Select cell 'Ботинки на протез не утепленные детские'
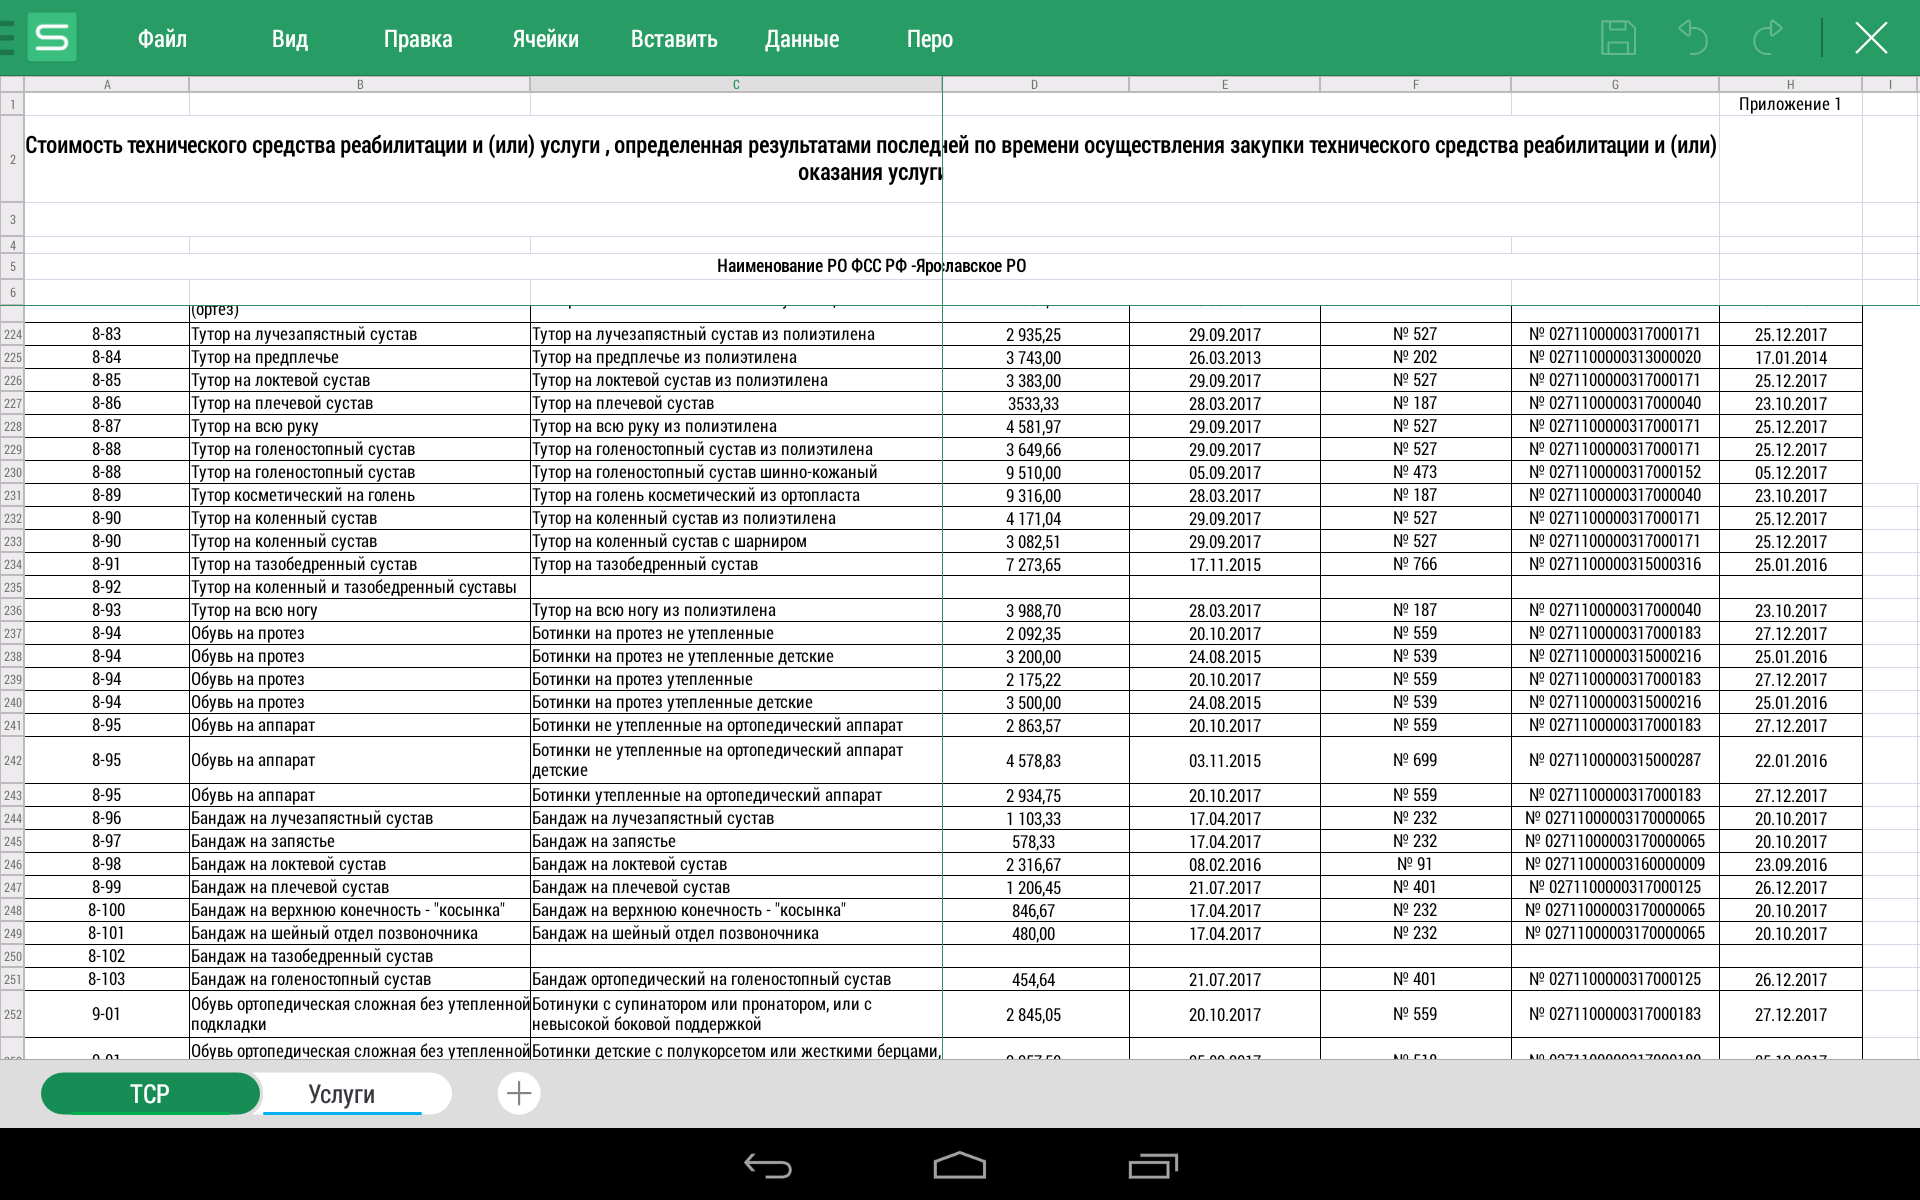1920x1200 pixels. point(736,657)
